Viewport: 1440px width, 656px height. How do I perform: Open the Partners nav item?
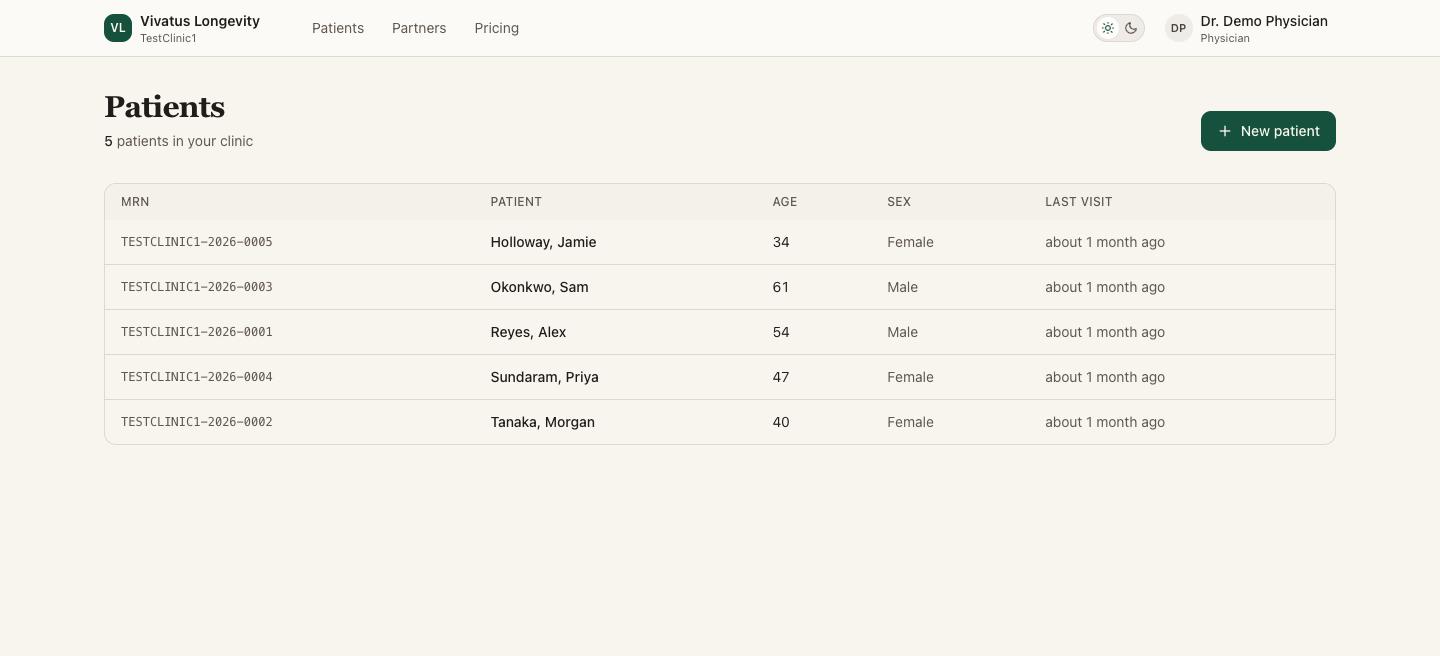tap(419, 28)
